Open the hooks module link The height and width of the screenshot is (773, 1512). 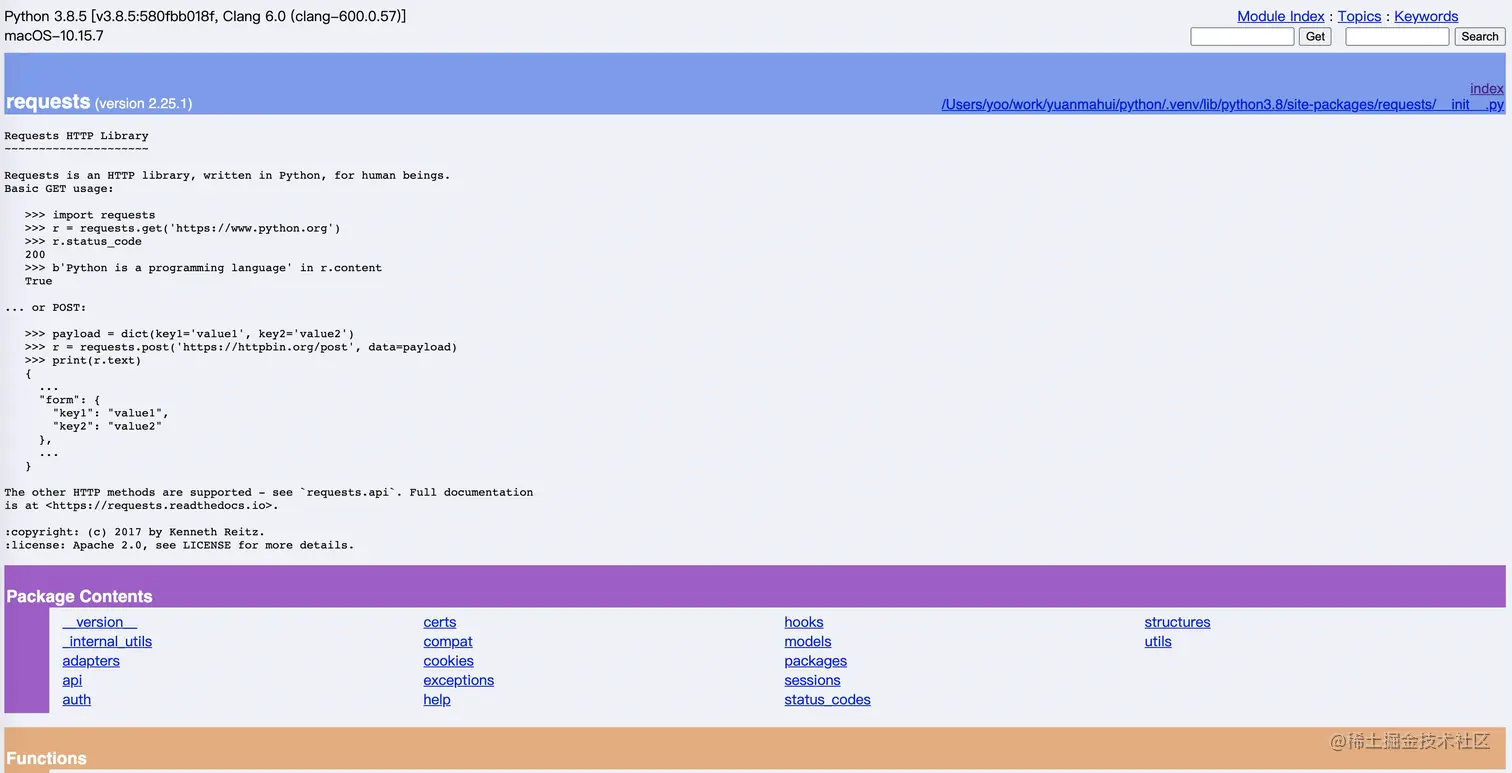tap(804, 622)
